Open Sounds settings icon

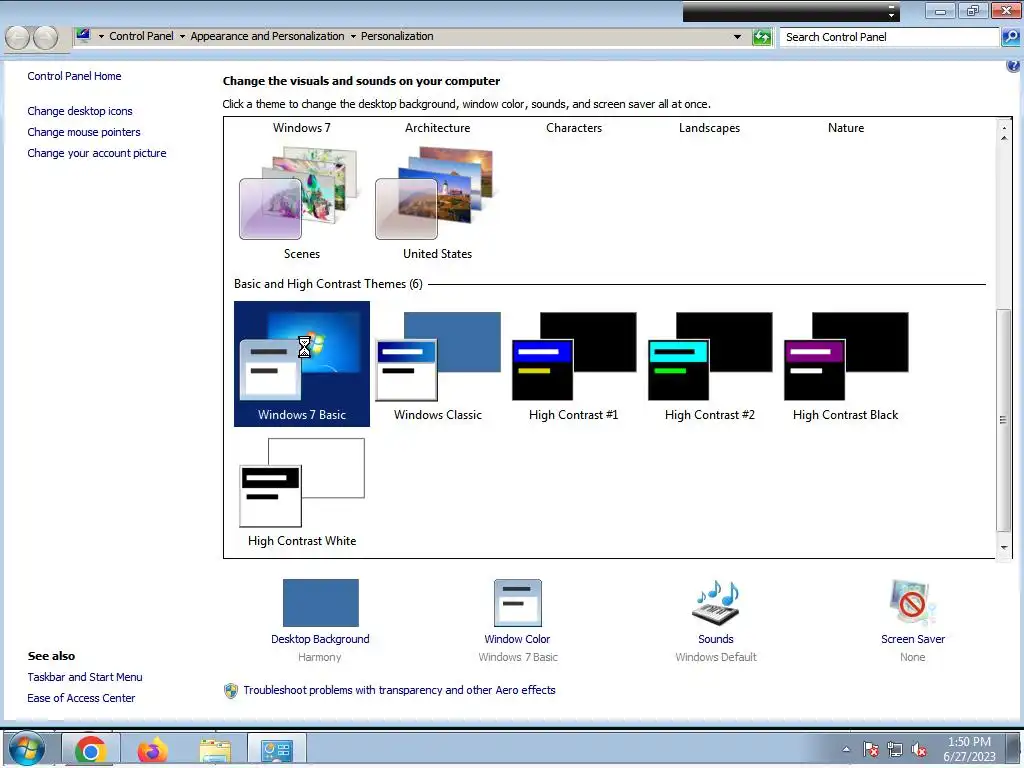pyautogui.click(x=716, y=603)
